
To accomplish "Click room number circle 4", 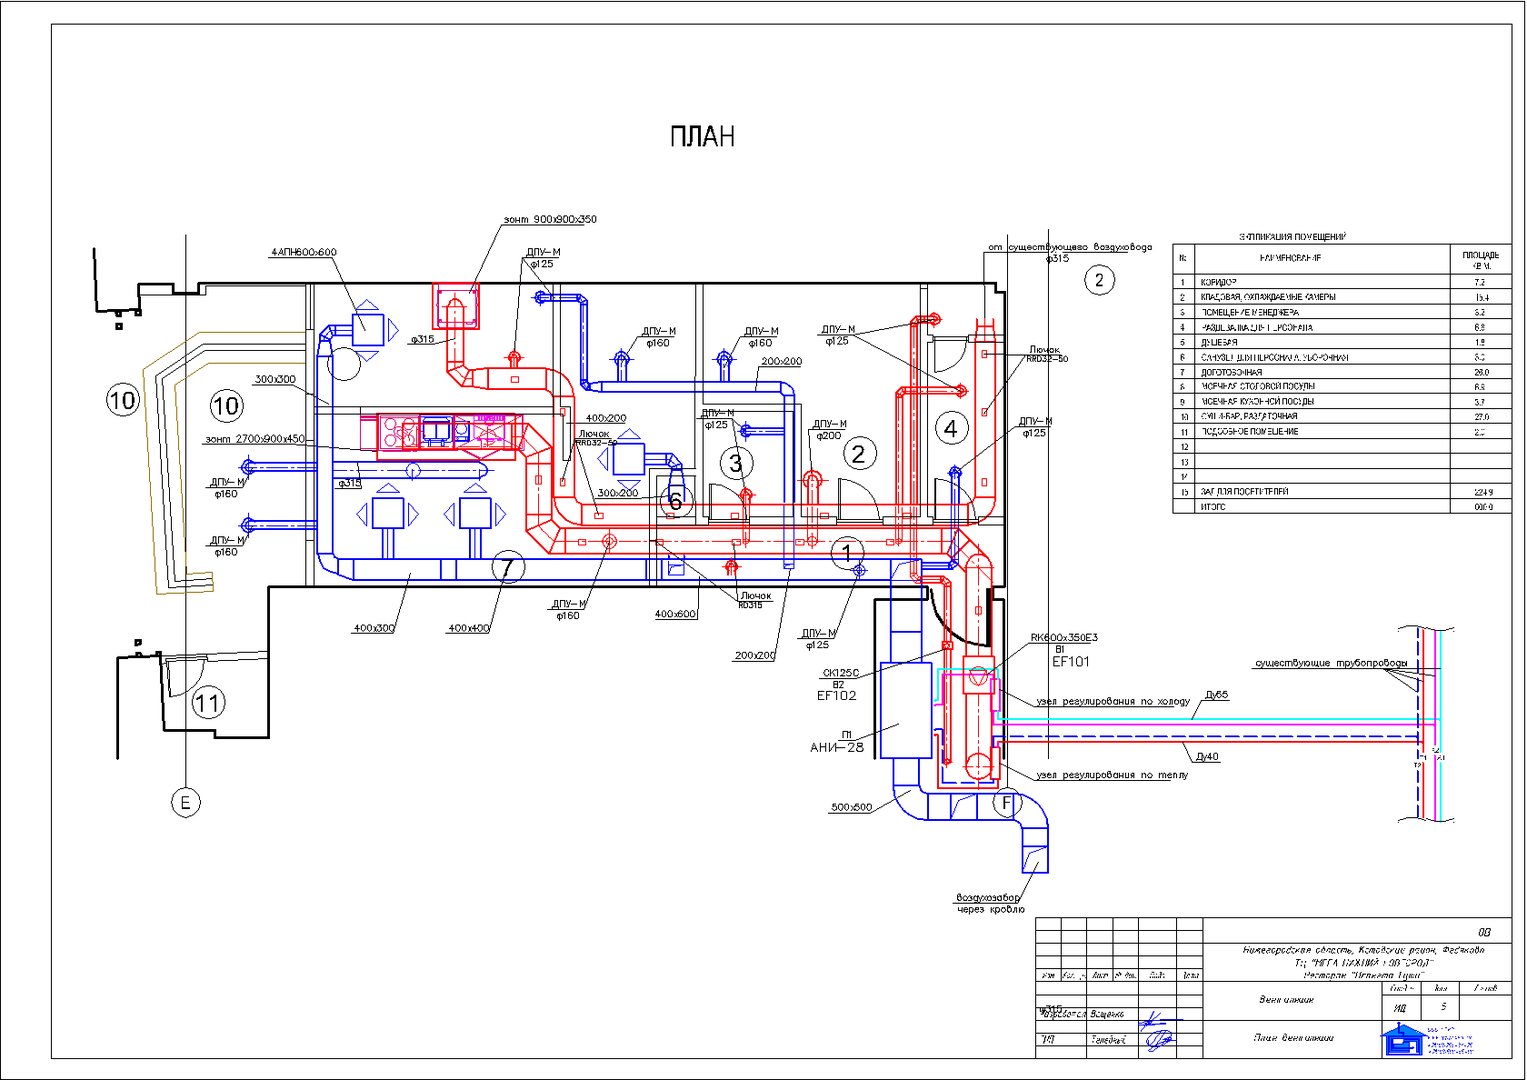I will pos(951,428).
